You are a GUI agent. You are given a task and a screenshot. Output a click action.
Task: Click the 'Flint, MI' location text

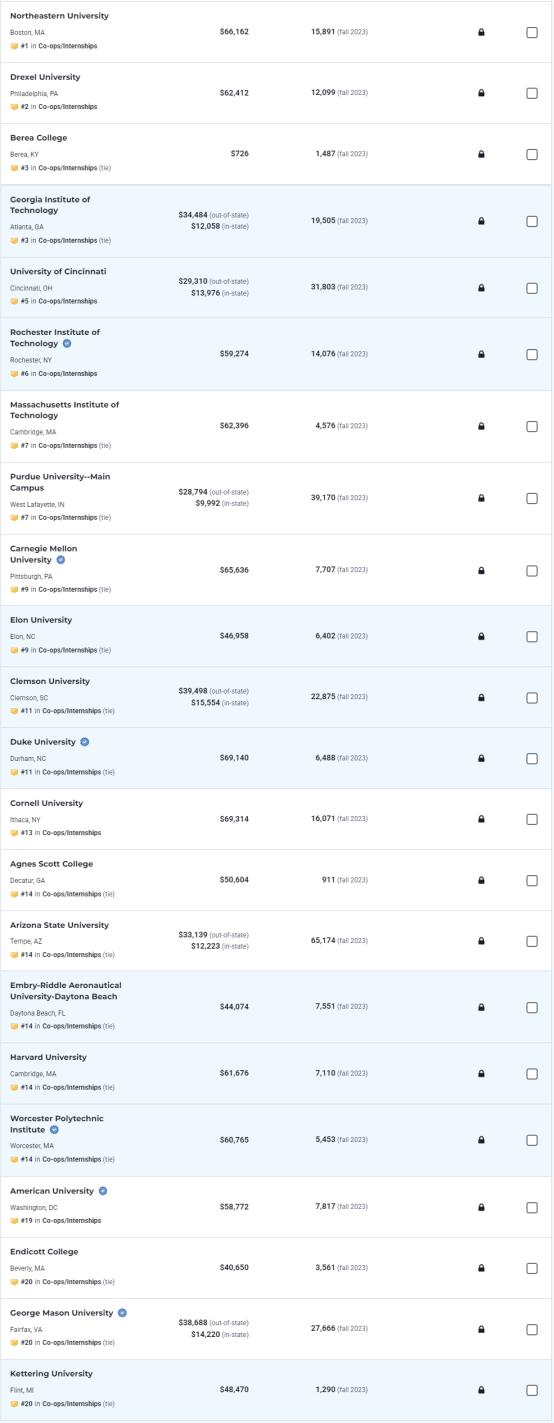(x=22, y=1390)
